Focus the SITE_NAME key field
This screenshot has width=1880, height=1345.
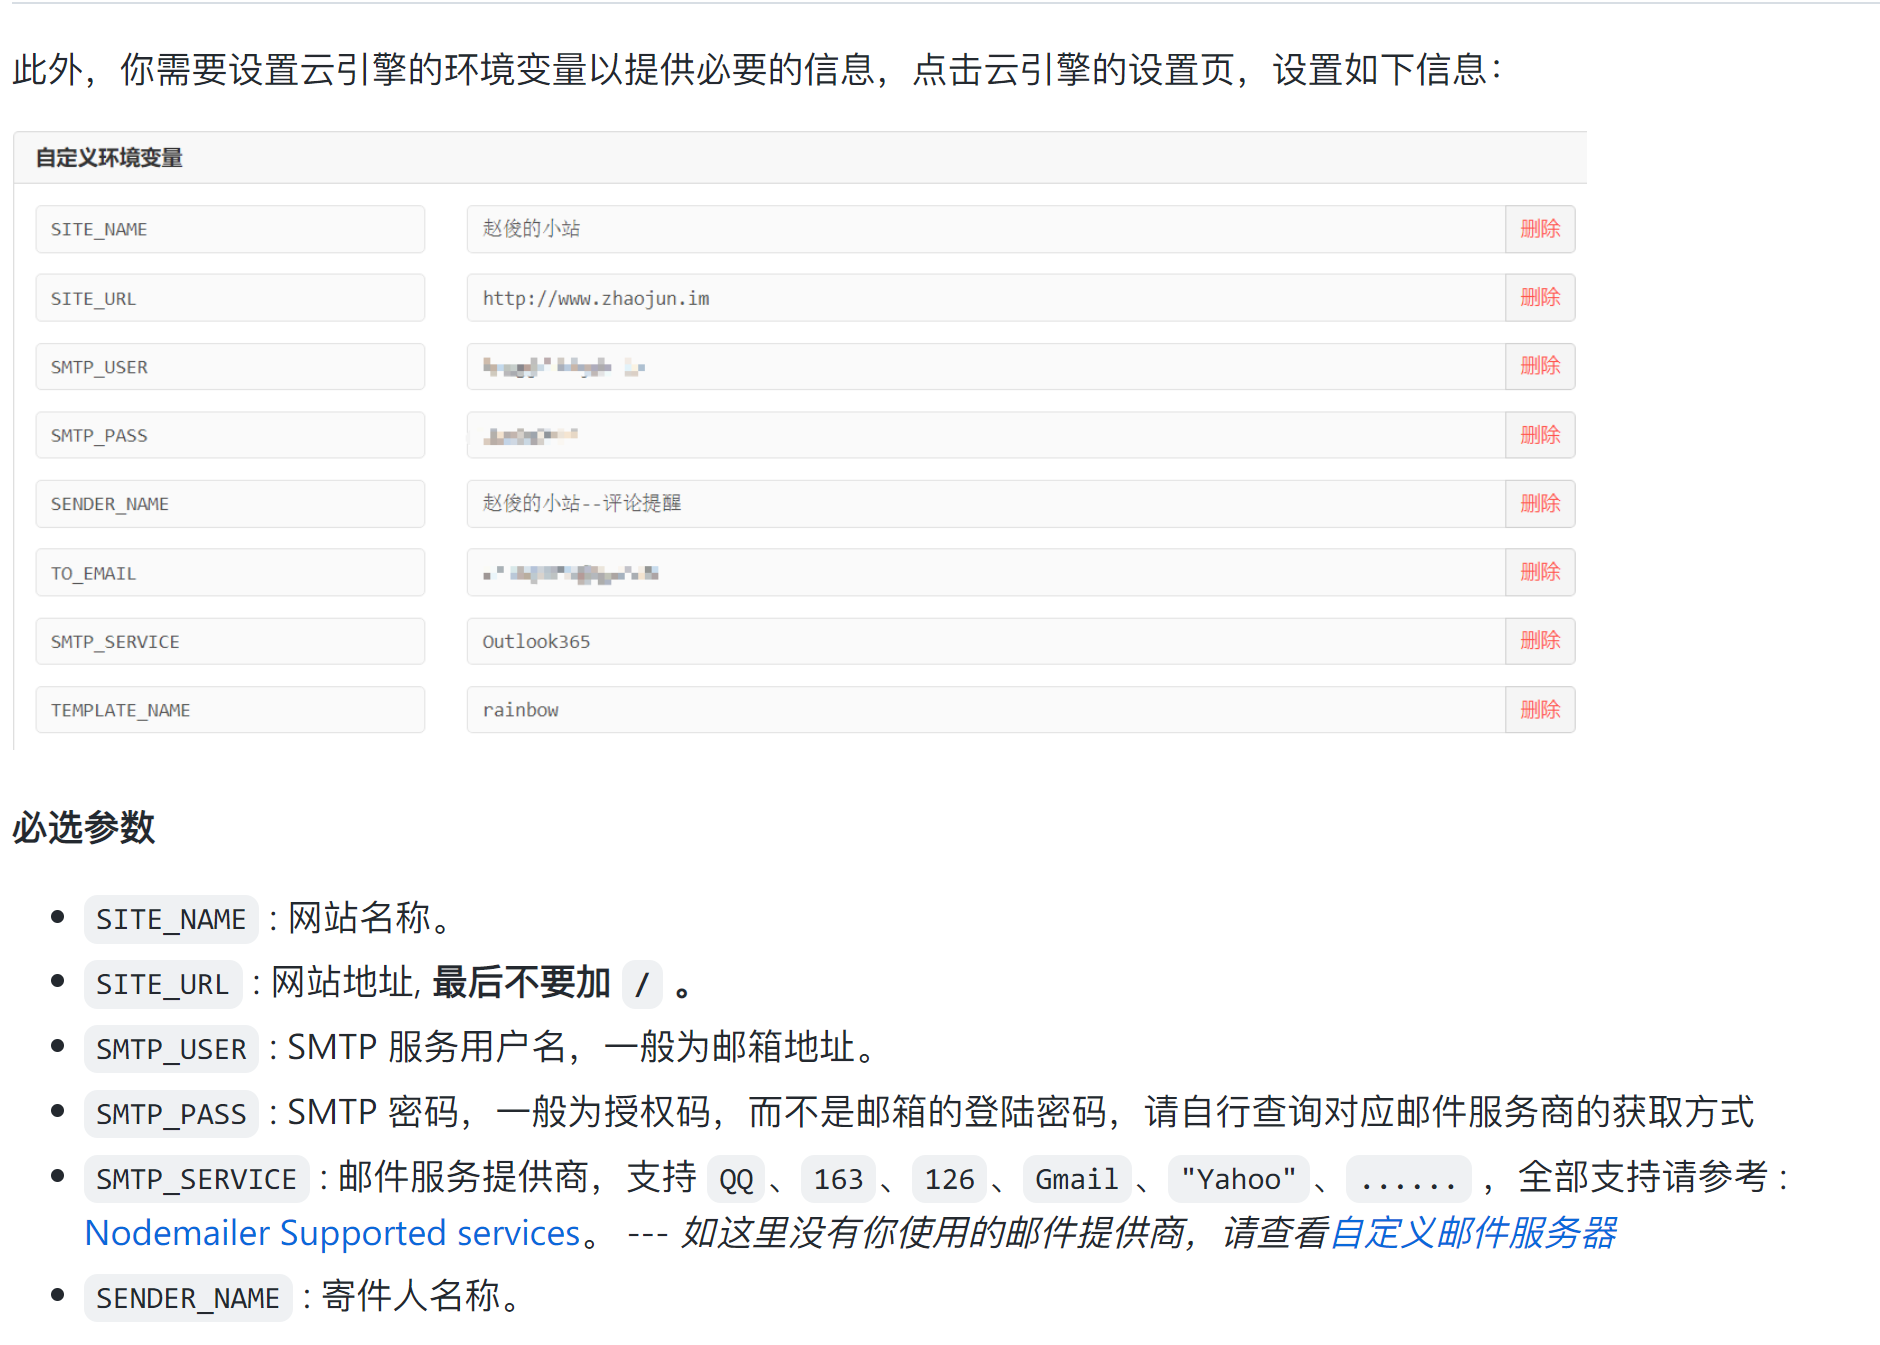(x=230, y=229)
